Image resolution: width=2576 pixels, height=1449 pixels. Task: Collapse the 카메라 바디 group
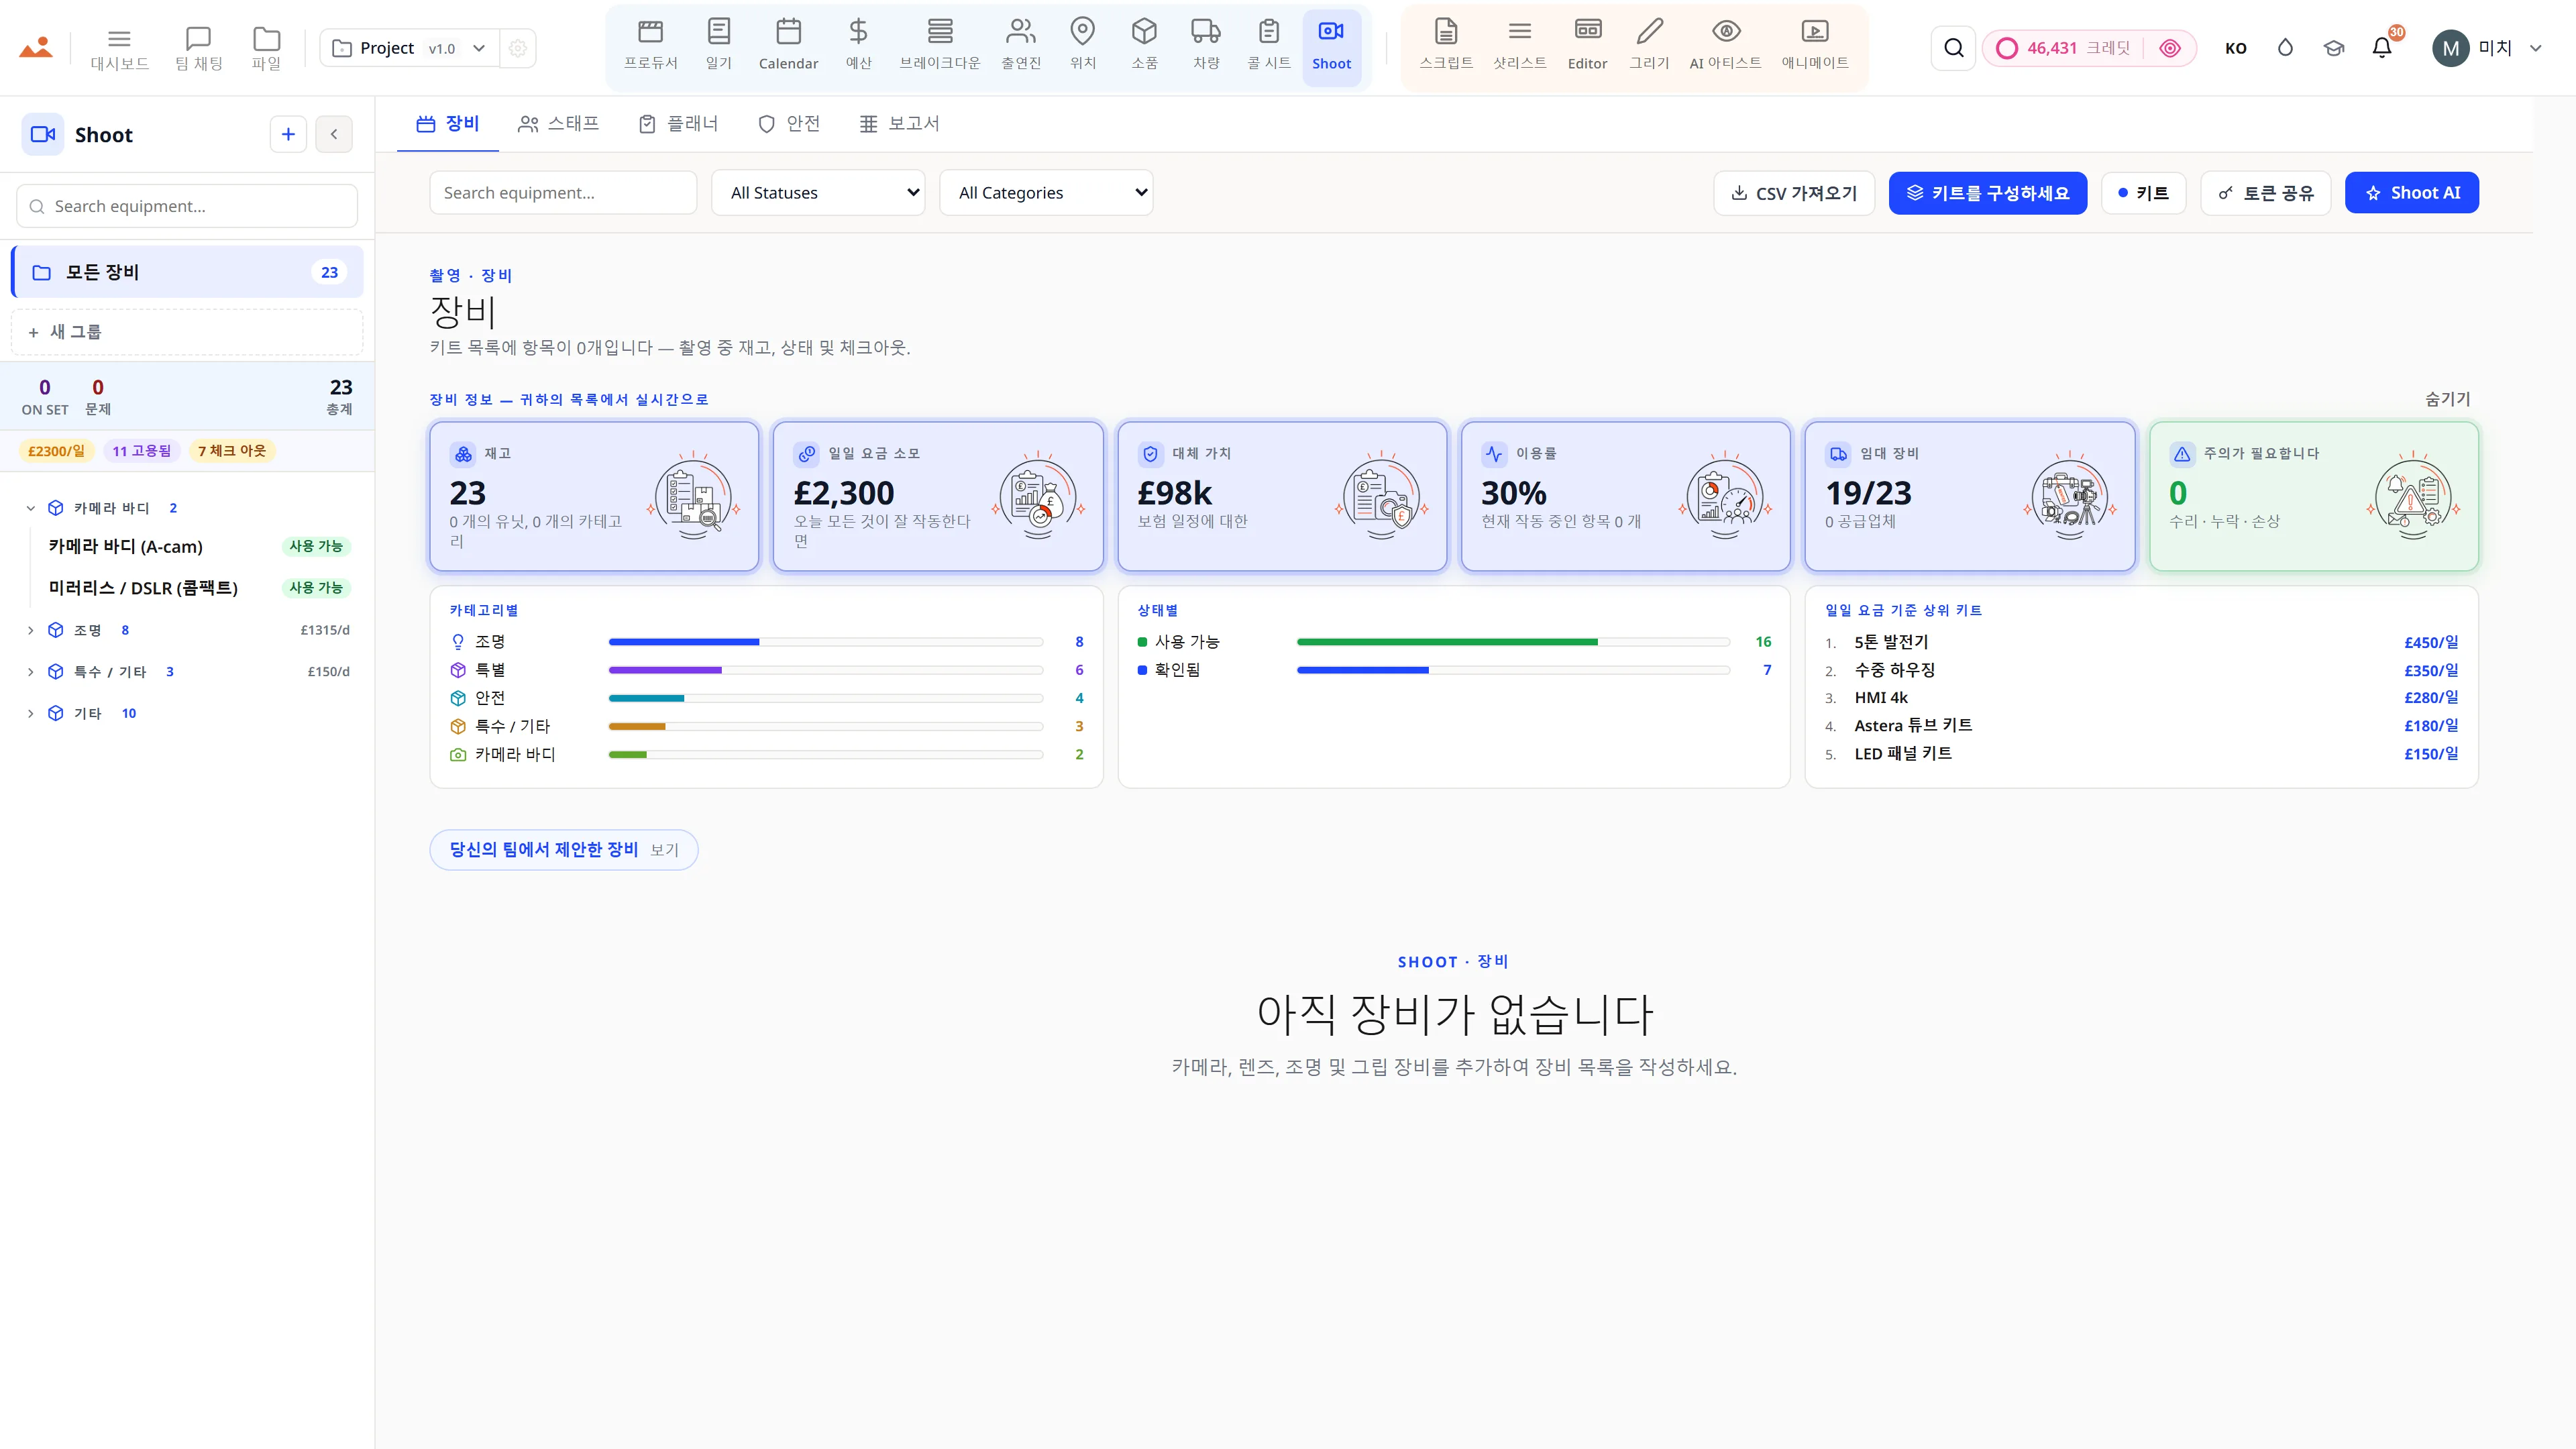(31, 508)
